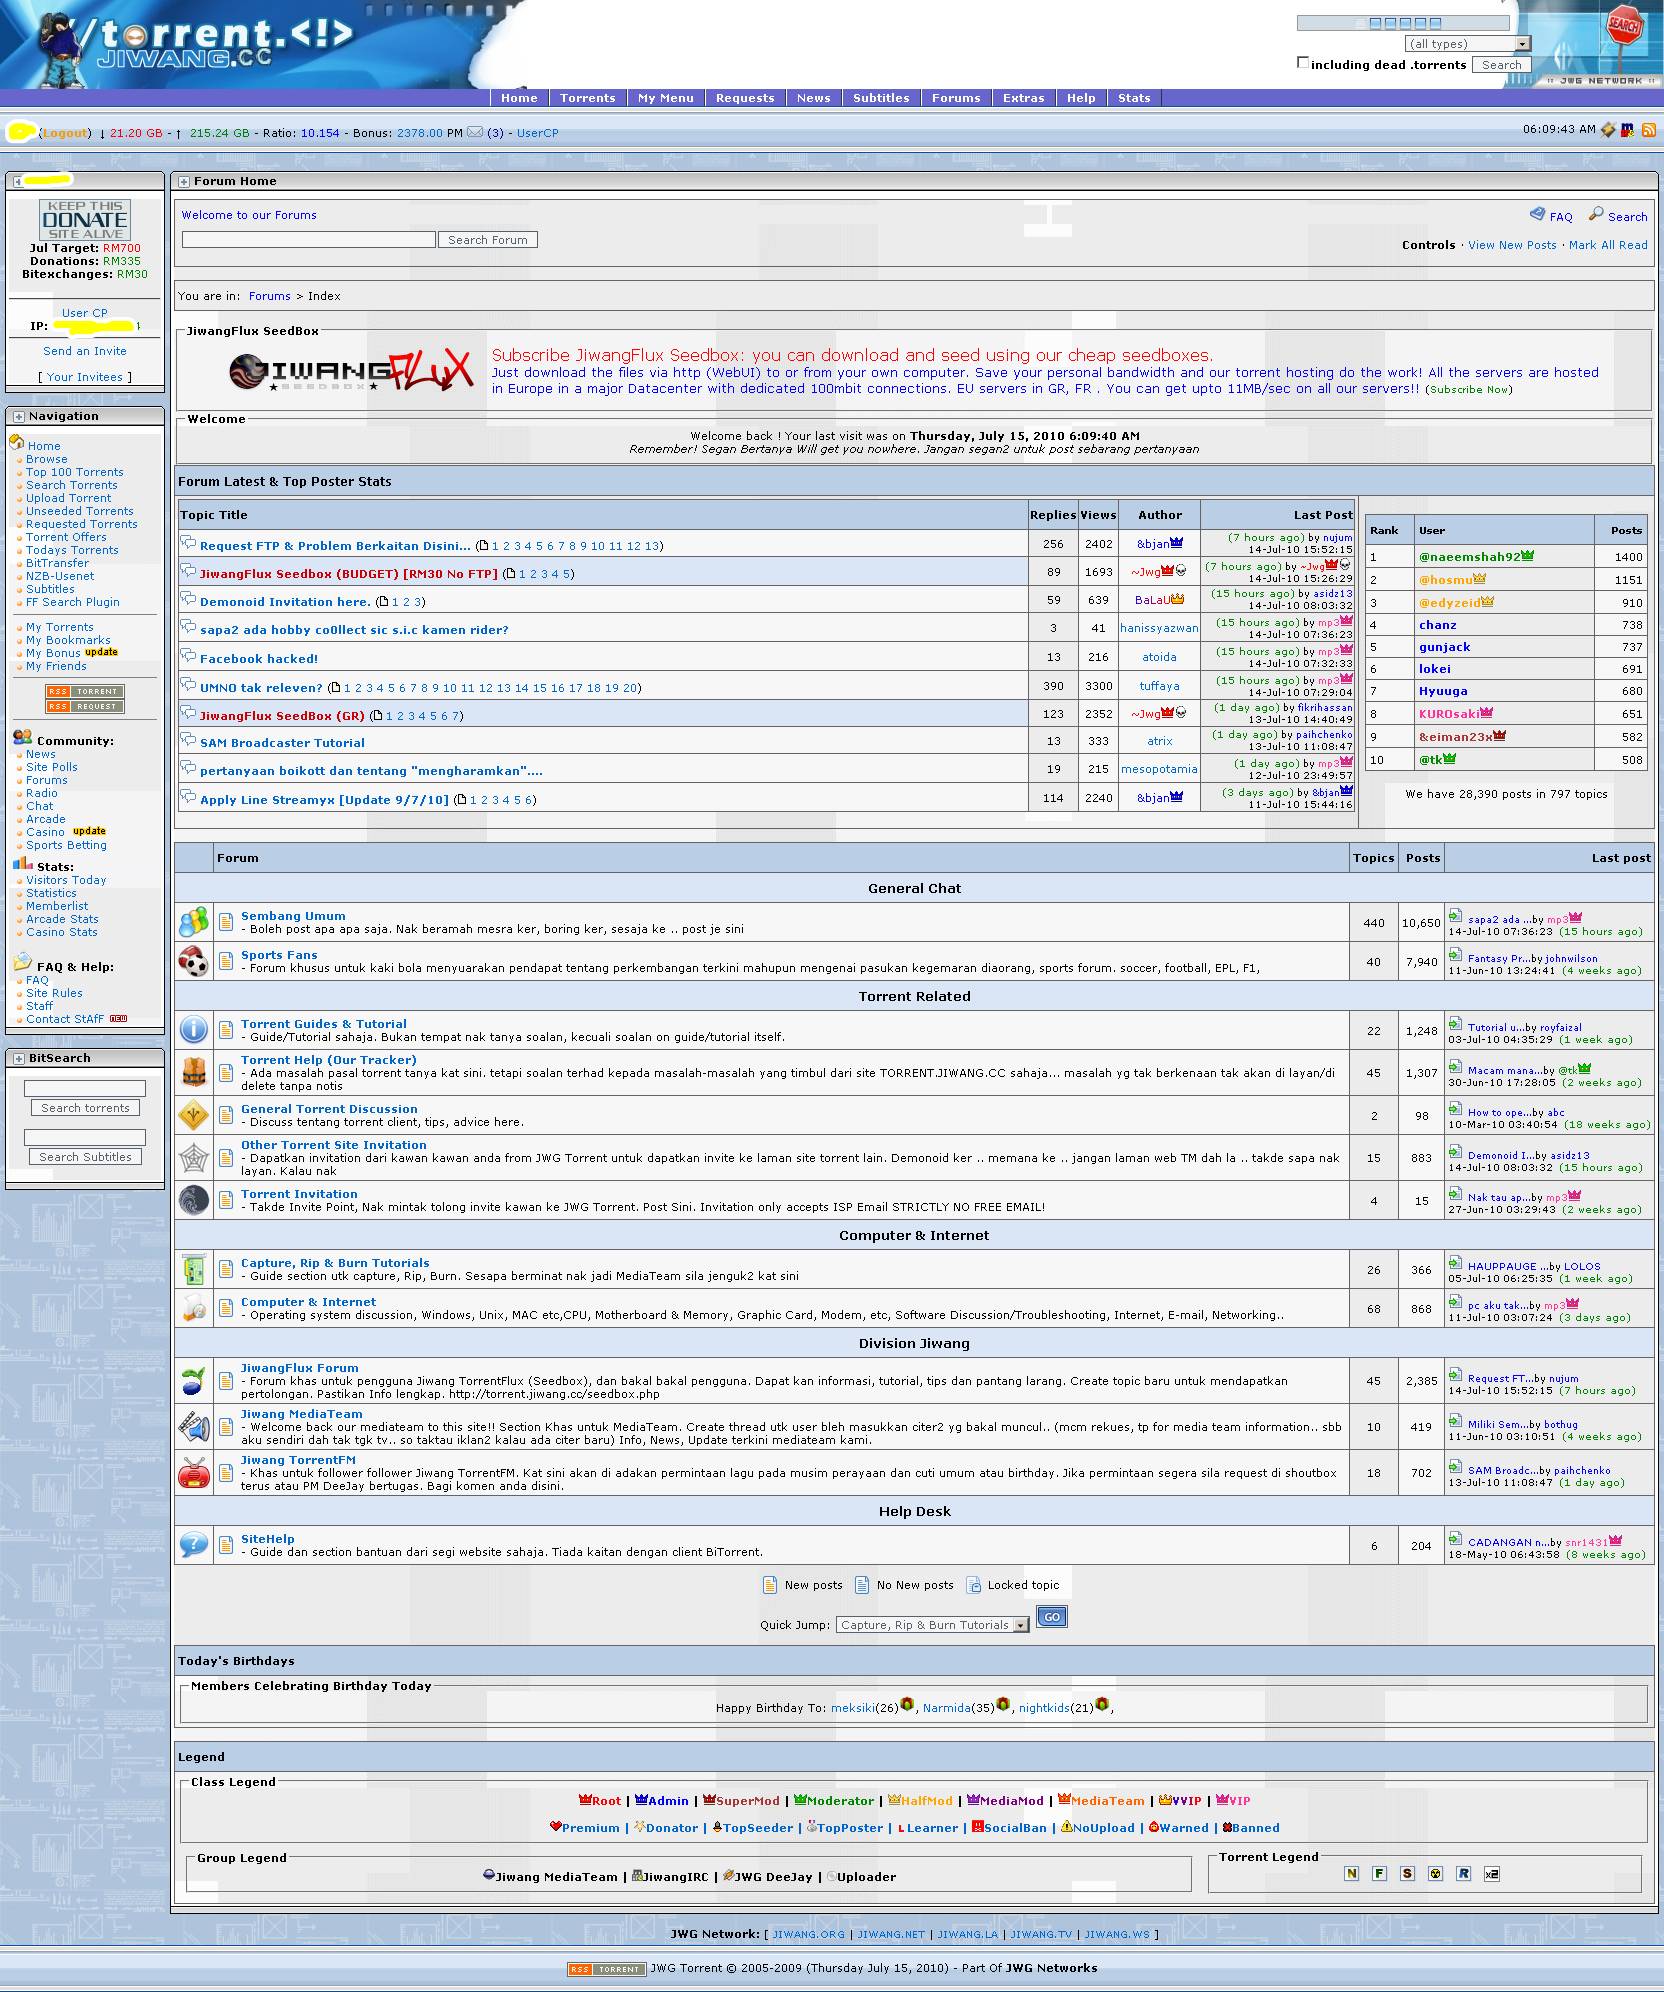Click the FAQ icon in forum controls
The image size is (1664, 1992).
(x=1537, y=214)
